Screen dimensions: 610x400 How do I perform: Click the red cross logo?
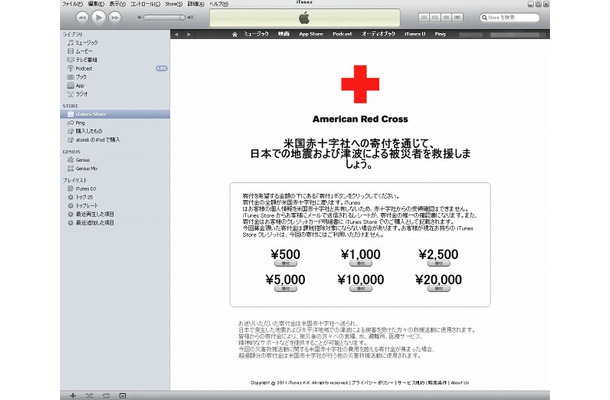tap(360, 84)
